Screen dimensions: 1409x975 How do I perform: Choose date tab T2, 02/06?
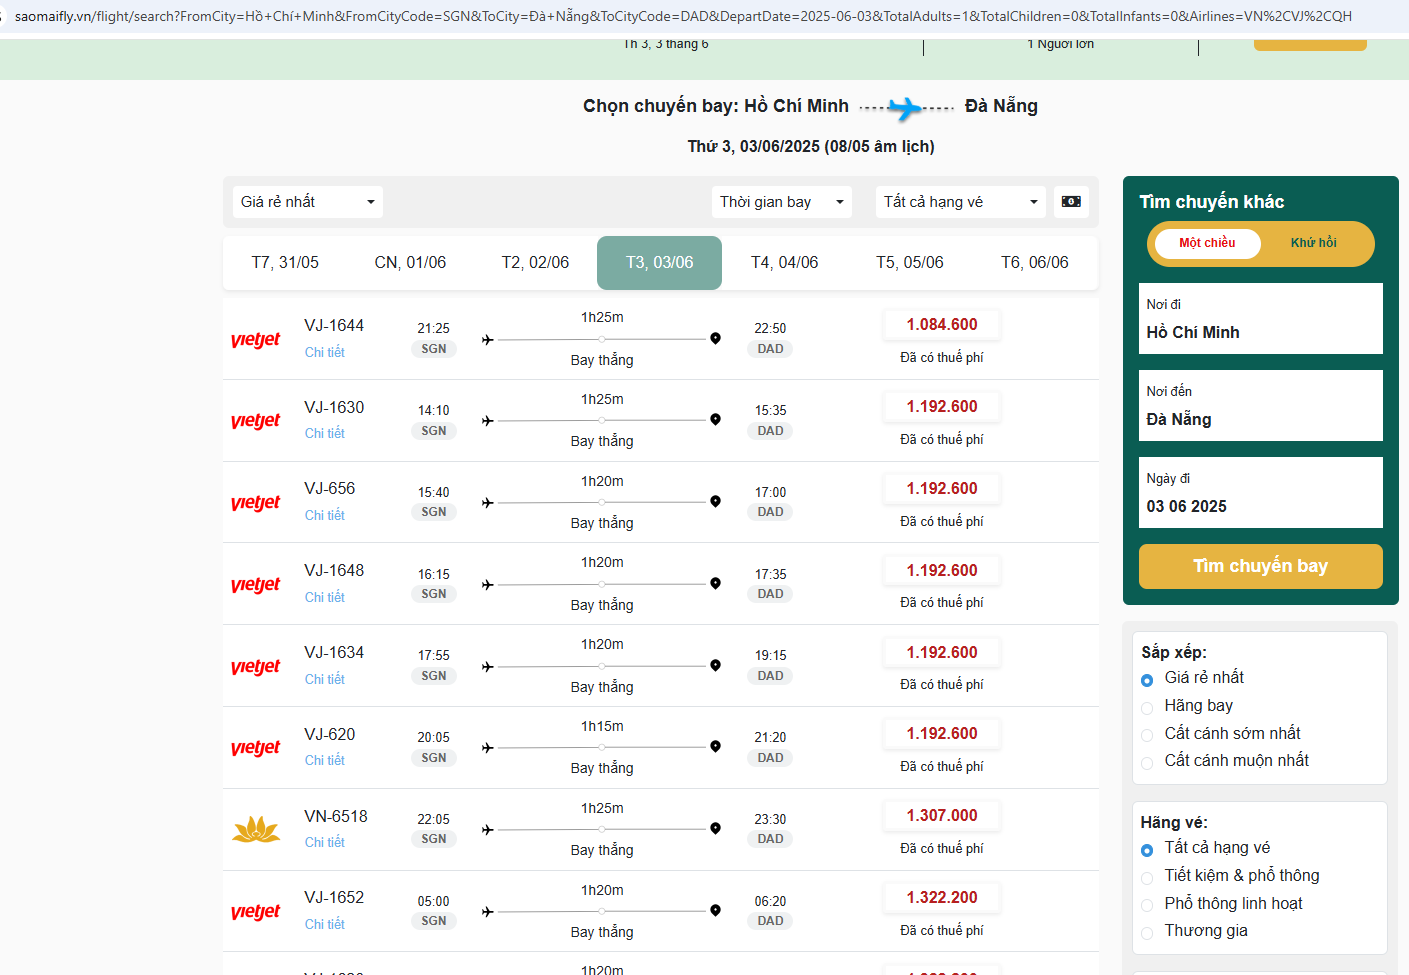535,263
